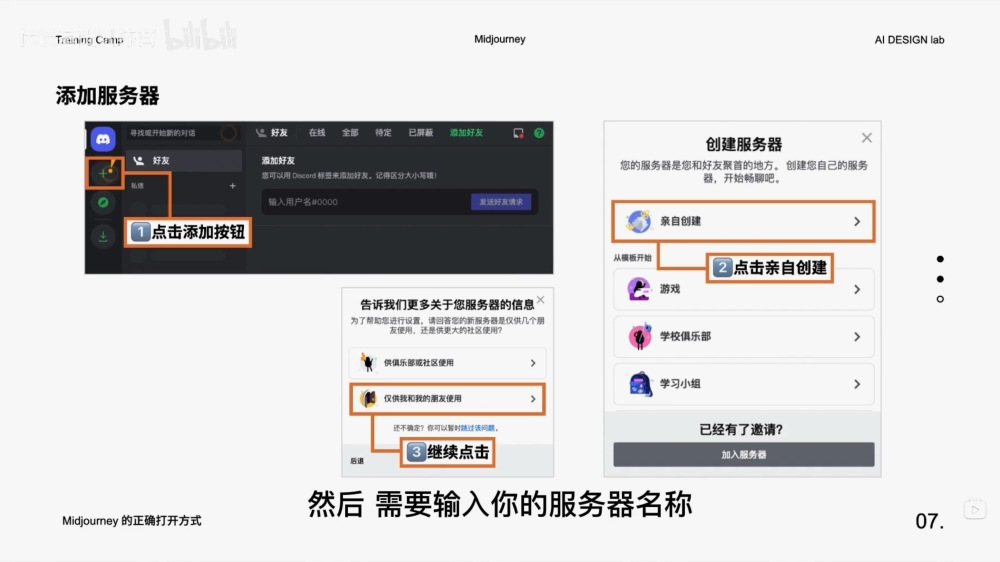Click the 添加服务器 slide heading
The image size is (1000, 562).
(x=107, y=96)
